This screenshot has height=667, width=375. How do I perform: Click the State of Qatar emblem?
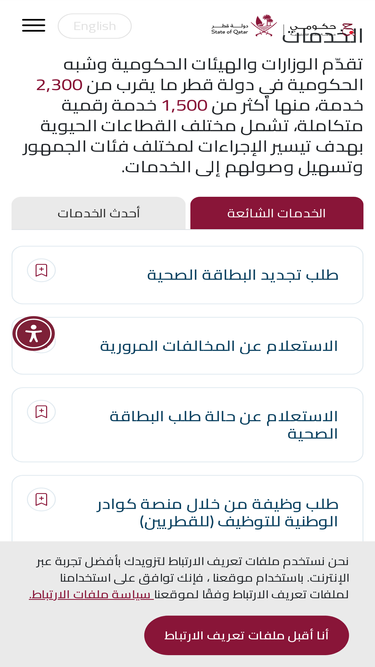tap(264, 25)
